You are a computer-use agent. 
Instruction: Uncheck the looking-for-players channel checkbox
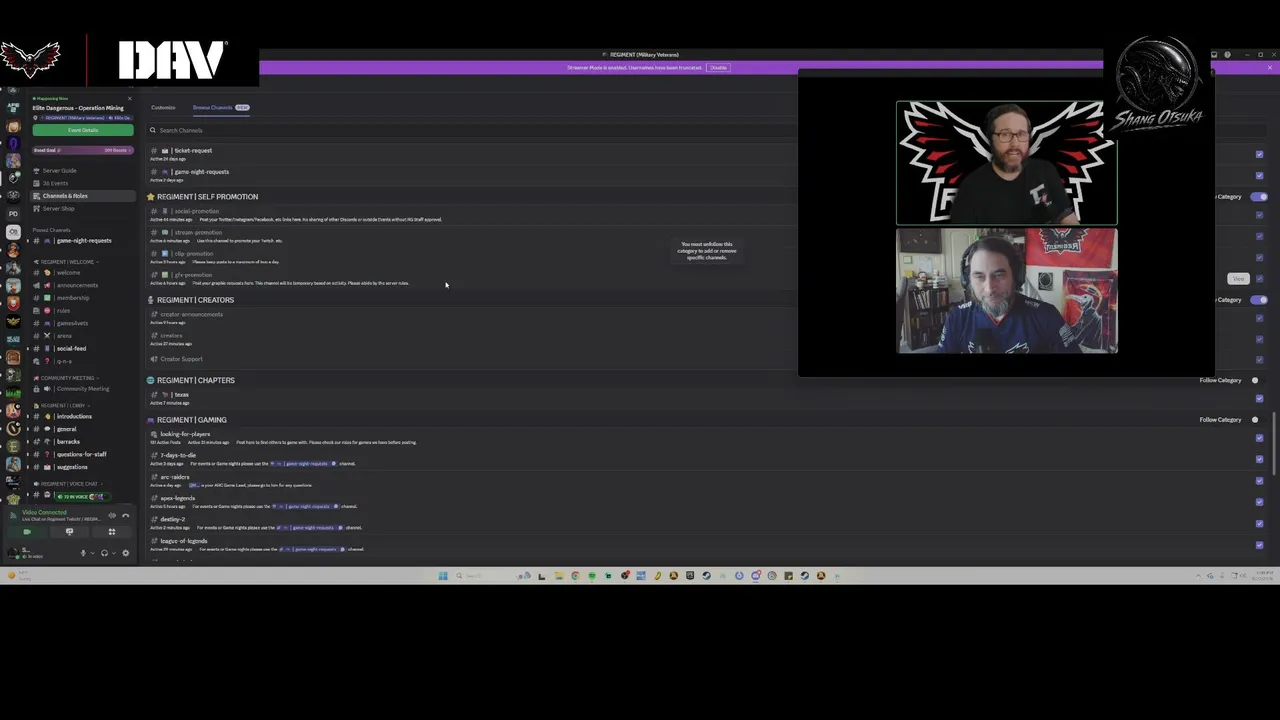click(1259, 438)
